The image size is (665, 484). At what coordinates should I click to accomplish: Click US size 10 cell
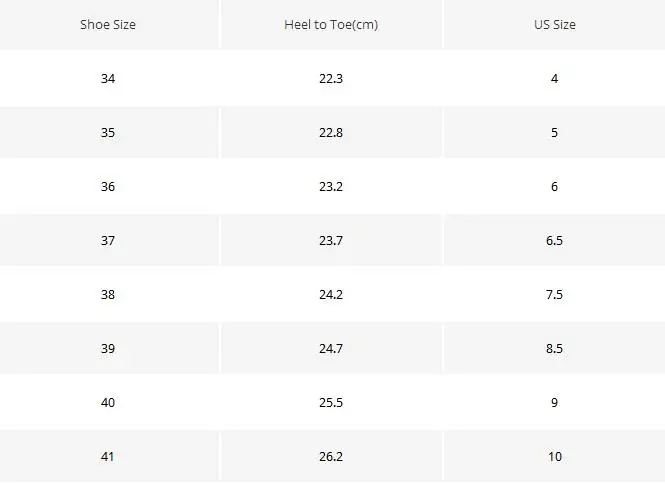tap(555, 456)
